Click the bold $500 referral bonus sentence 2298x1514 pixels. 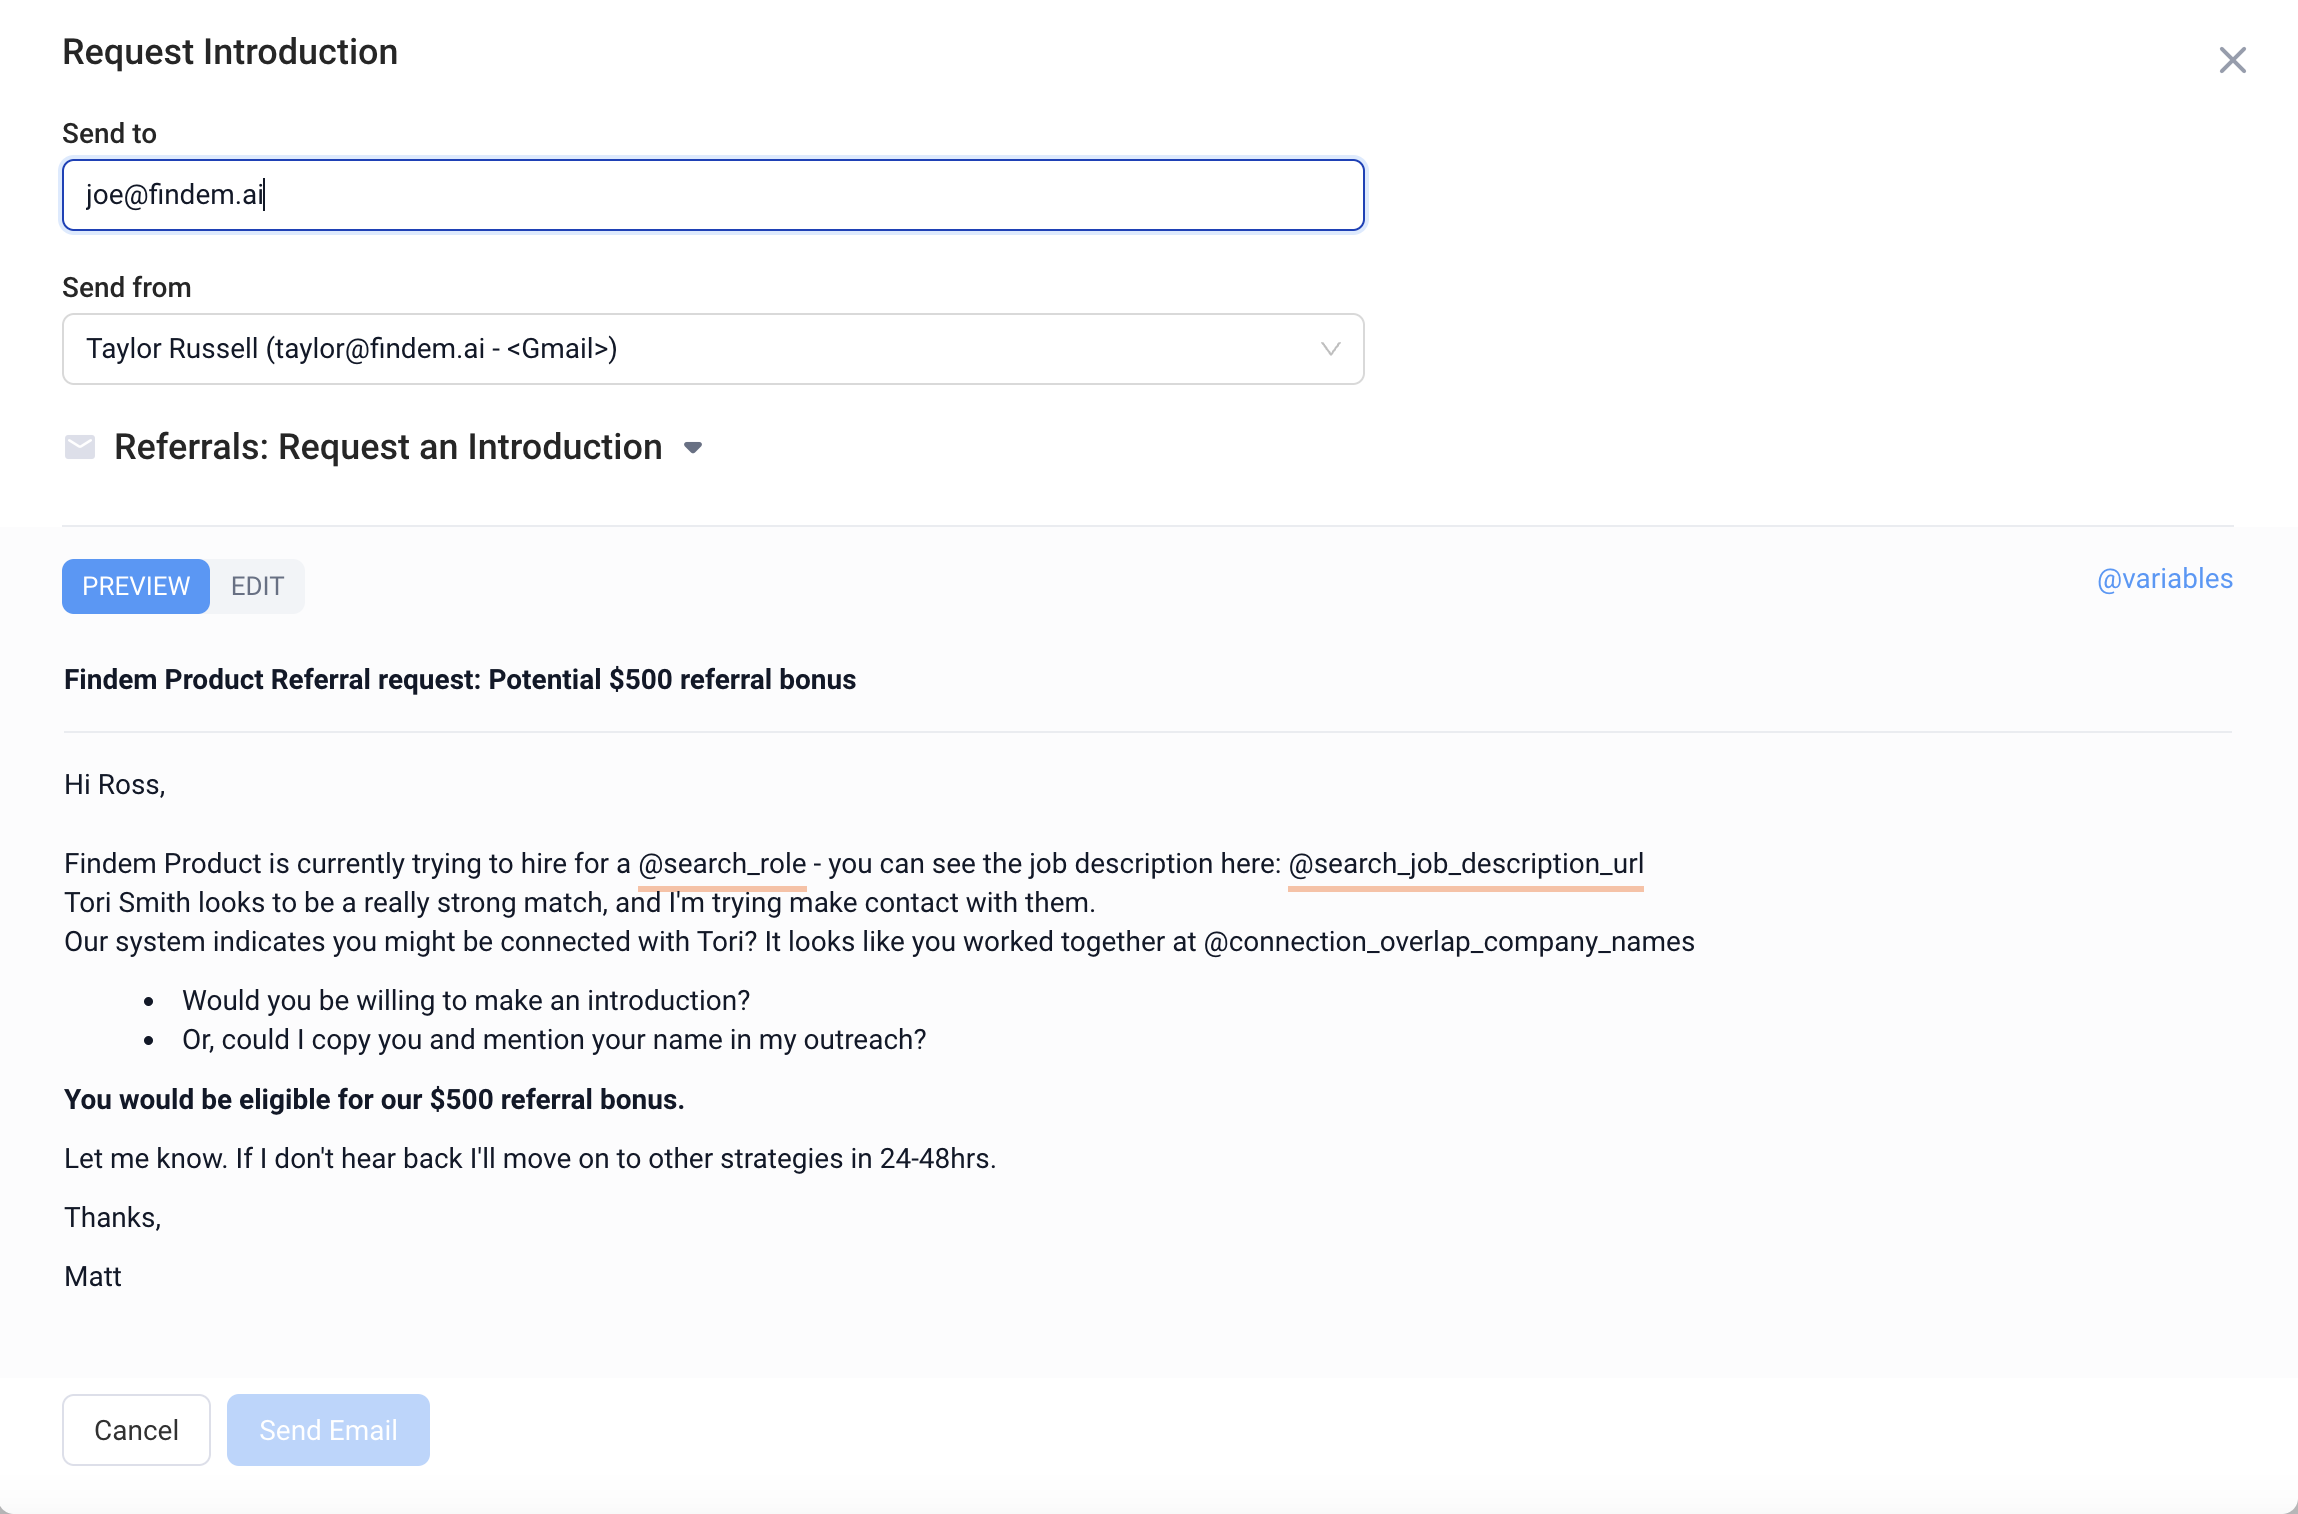374,1100
